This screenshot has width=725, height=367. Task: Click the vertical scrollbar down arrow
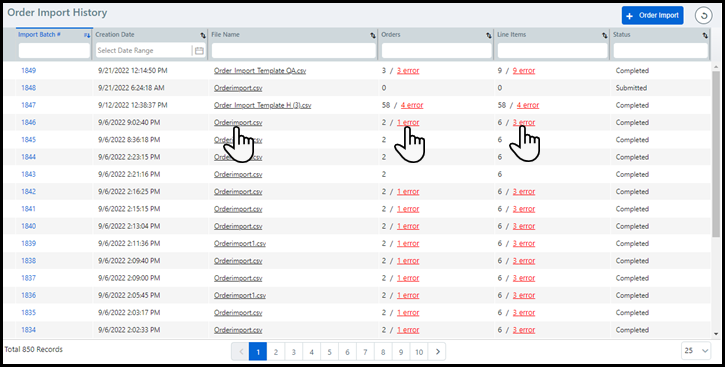(716, 334)
